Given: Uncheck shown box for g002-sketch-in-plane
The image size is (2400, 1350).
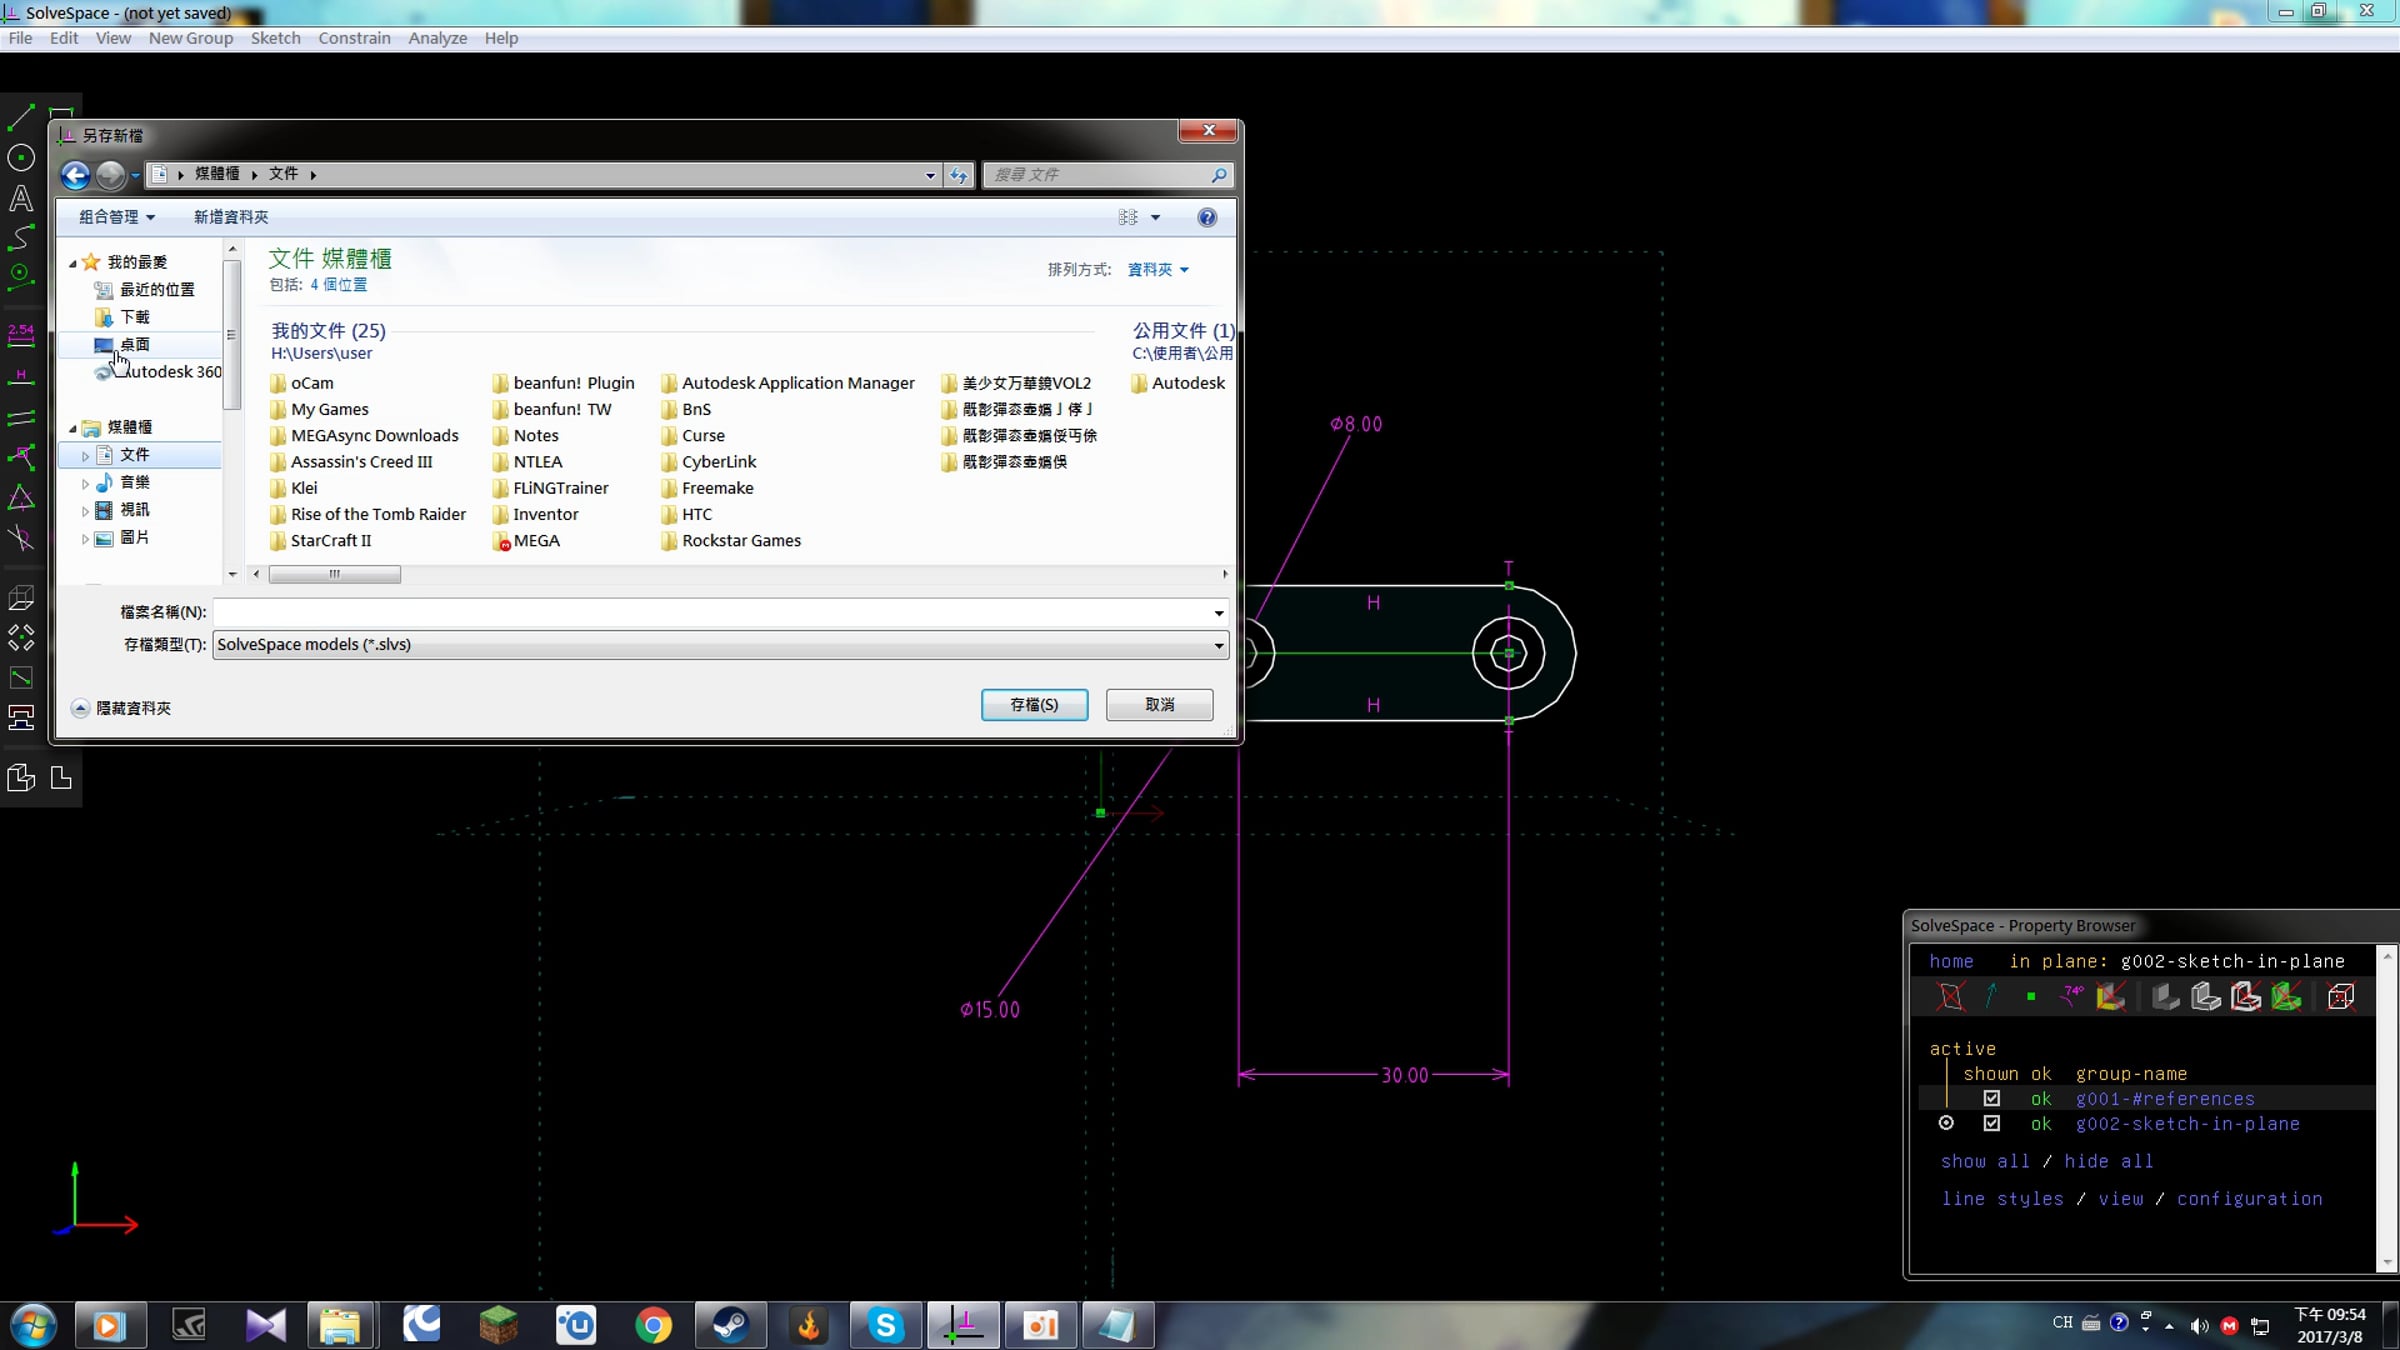Looking at the screenshot, I should [1992, 1123].
